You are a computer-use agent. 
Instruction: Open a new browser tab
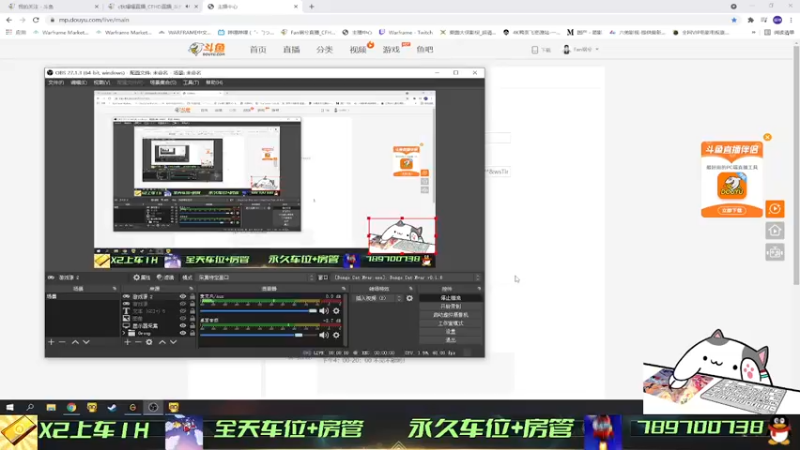[x=312, y=7]
